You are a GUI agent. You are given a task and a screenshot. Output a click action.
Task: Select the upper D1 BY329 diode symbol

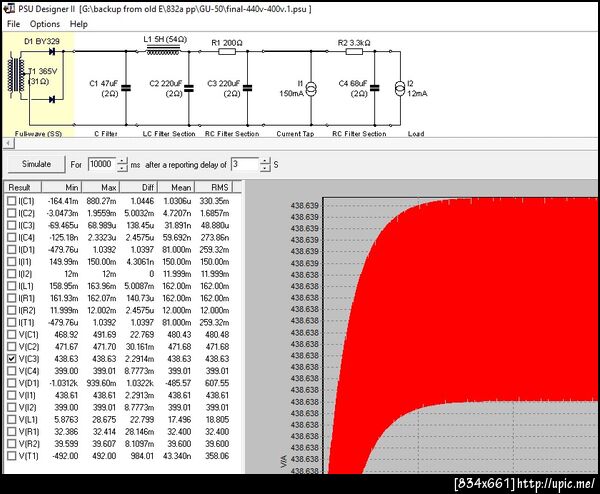[x=52, y=51]
